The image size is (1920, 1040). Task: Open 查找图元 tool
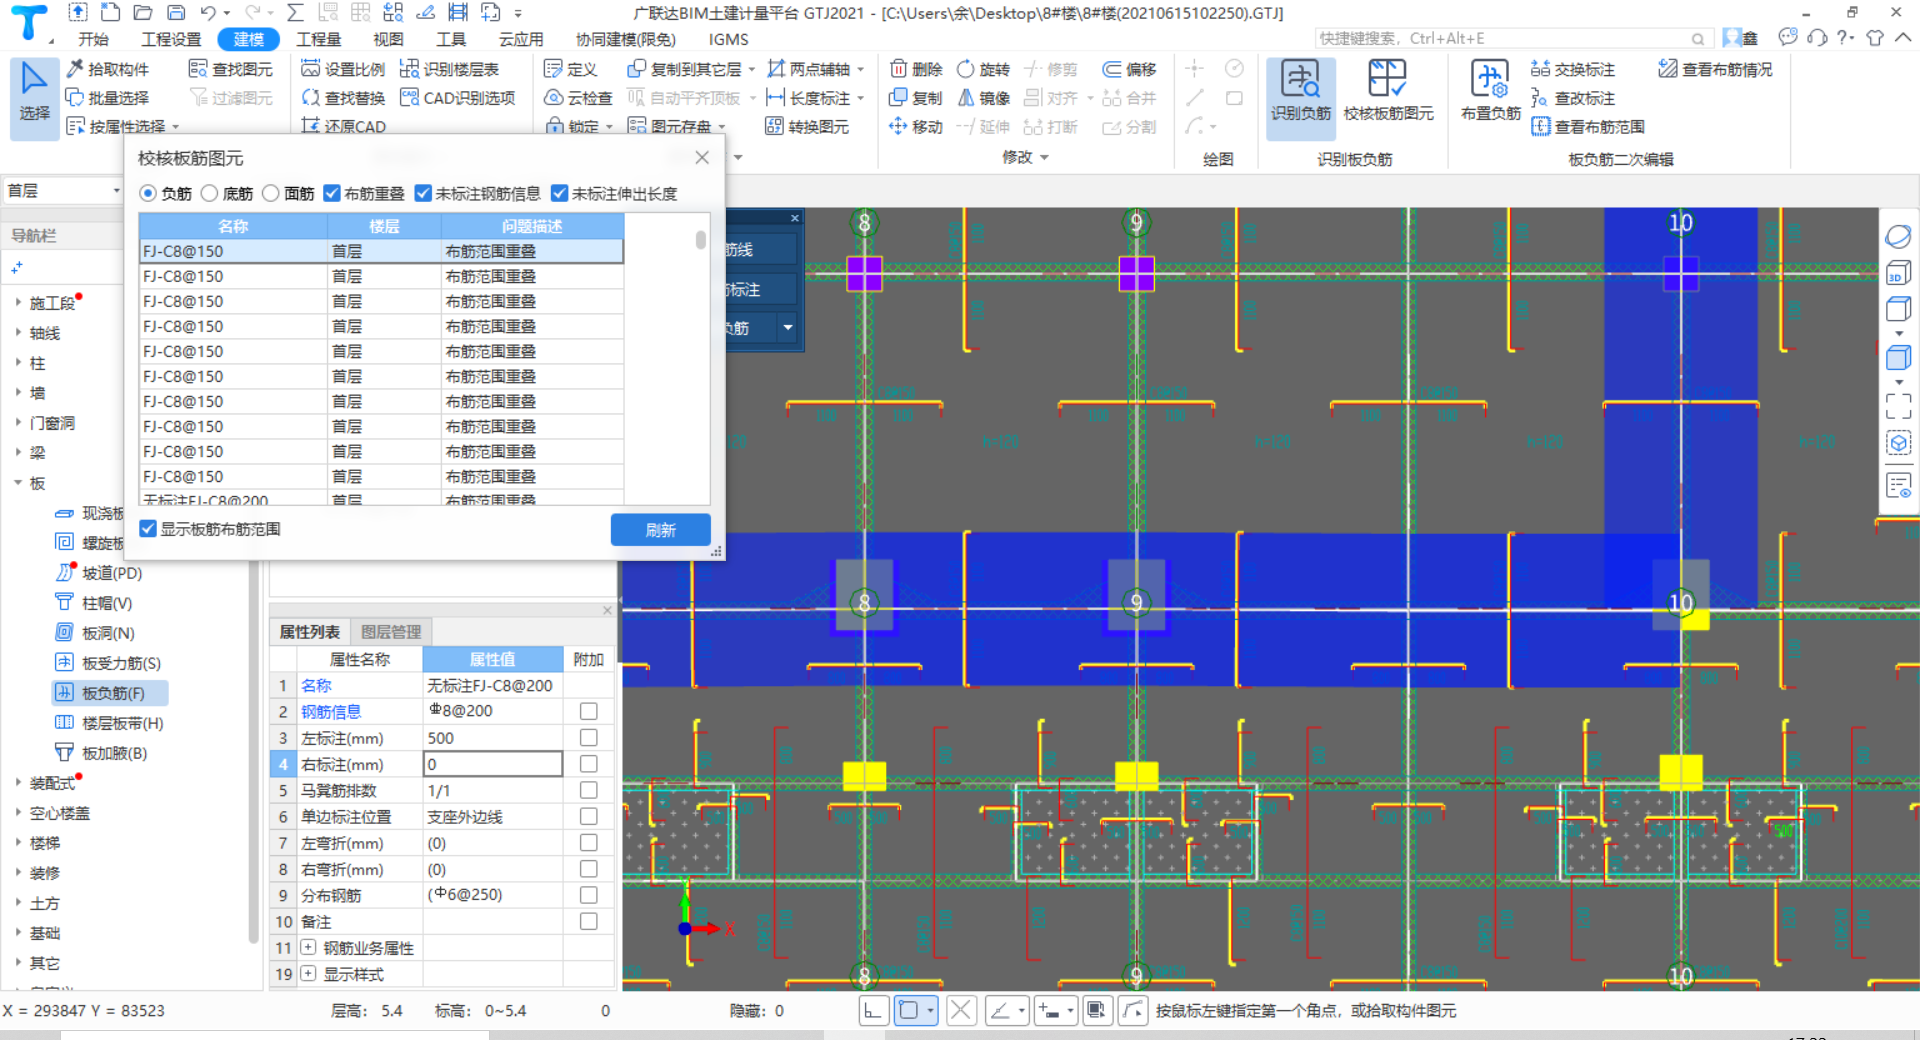[231, 69]
